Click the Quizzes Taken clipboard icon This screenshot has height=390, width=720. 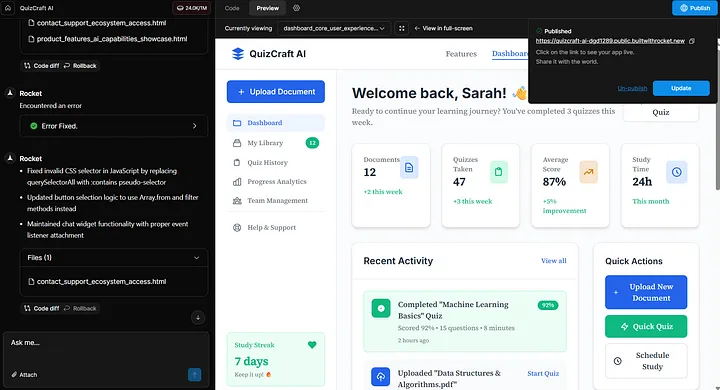pos(499,172)
